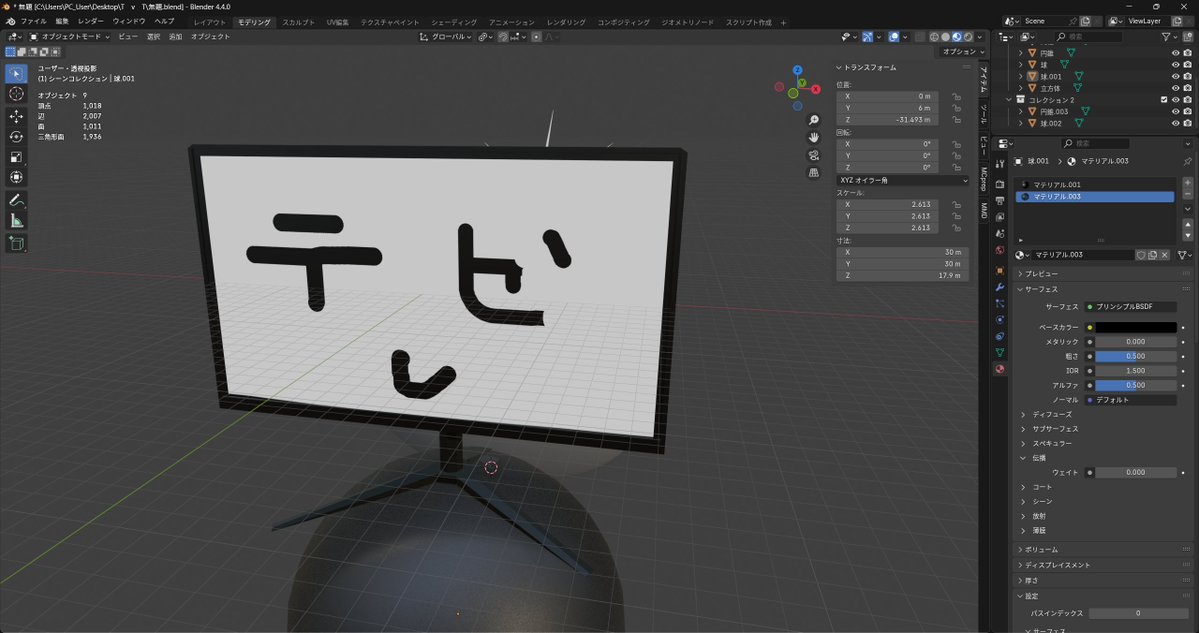Viewport: 1199px width, 633px height.
Task: Adjust the アルファ slider
Action: click(1136, 385)
